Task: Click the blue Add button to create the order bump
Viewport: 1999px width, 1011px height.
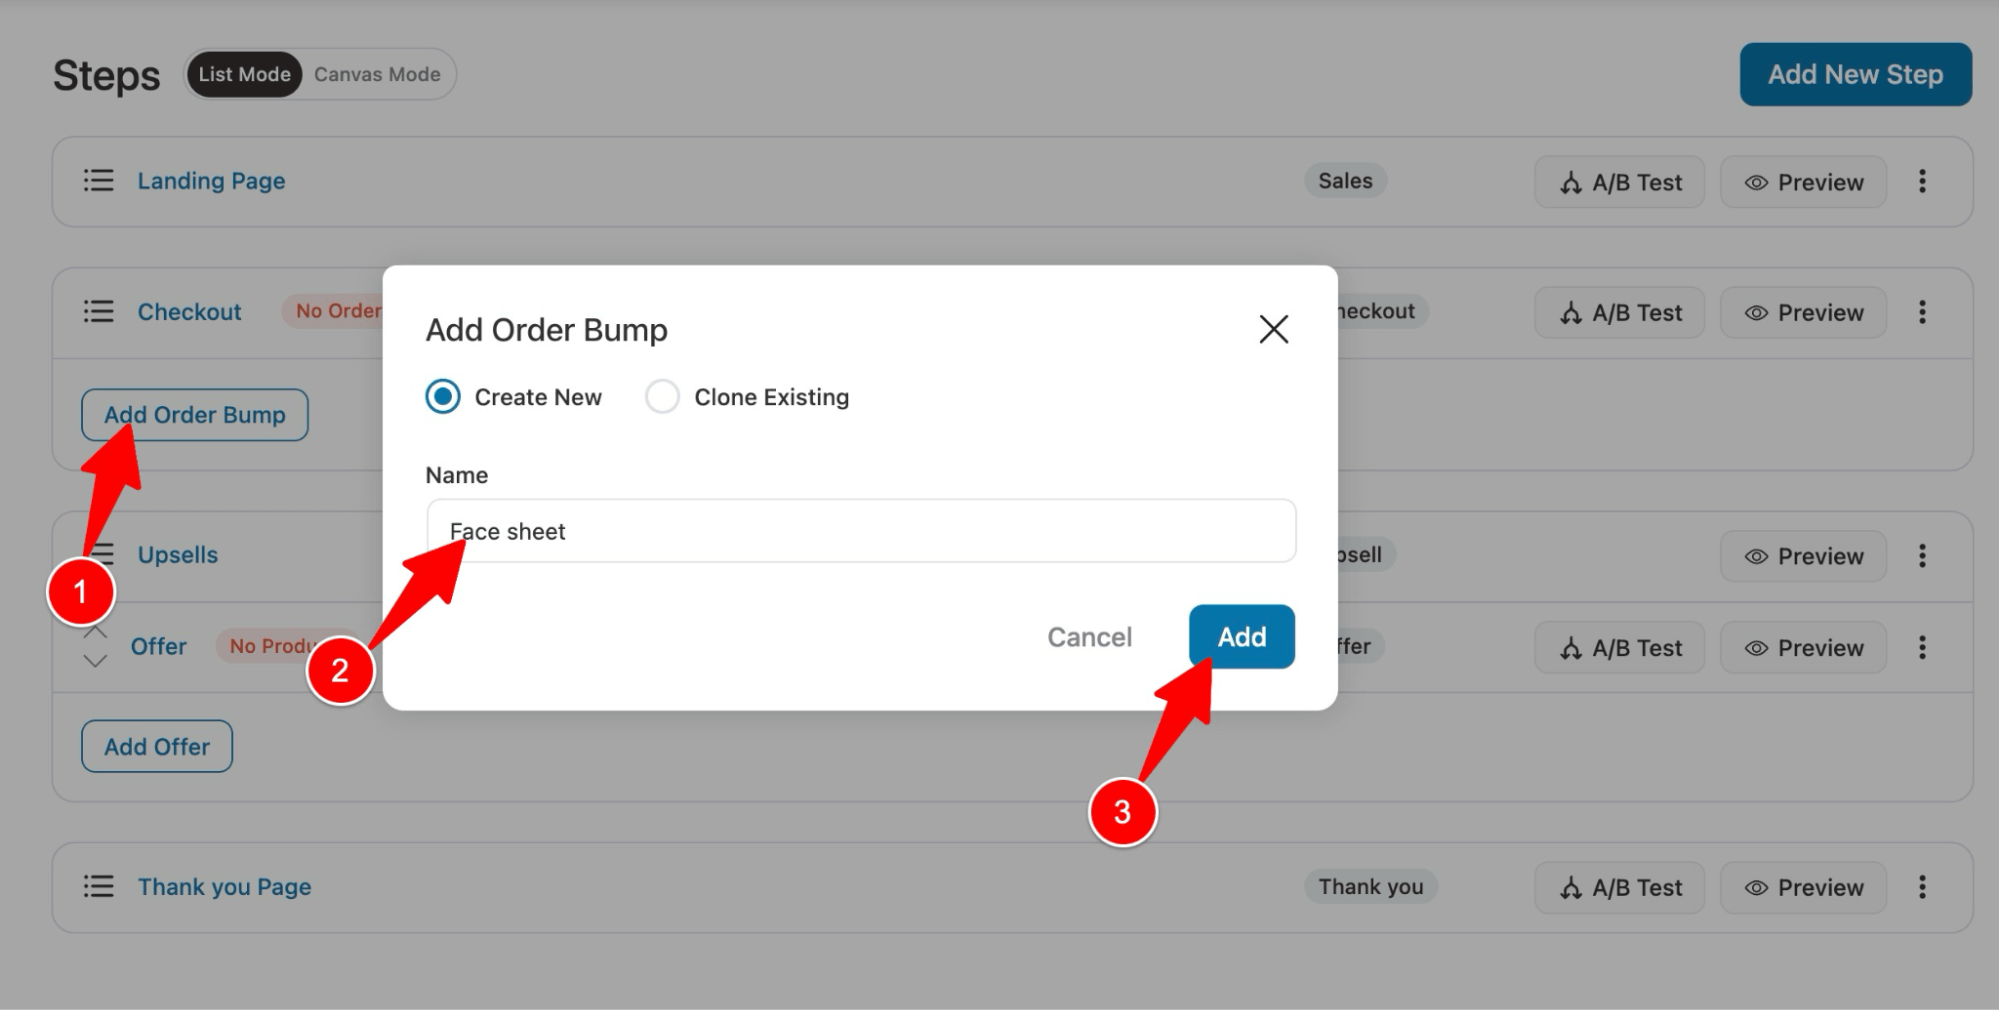Action: (1241, 637)
